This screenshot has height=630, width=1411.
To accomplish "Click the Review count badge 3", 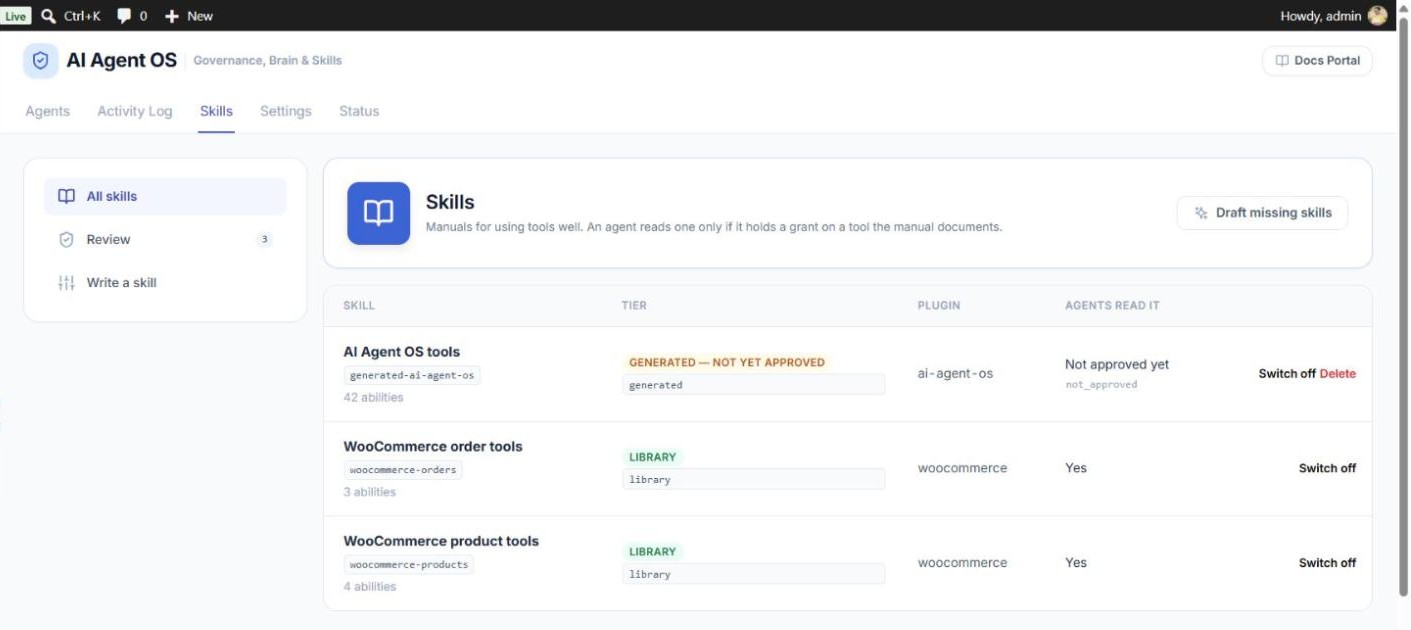I will click(264, 239).
